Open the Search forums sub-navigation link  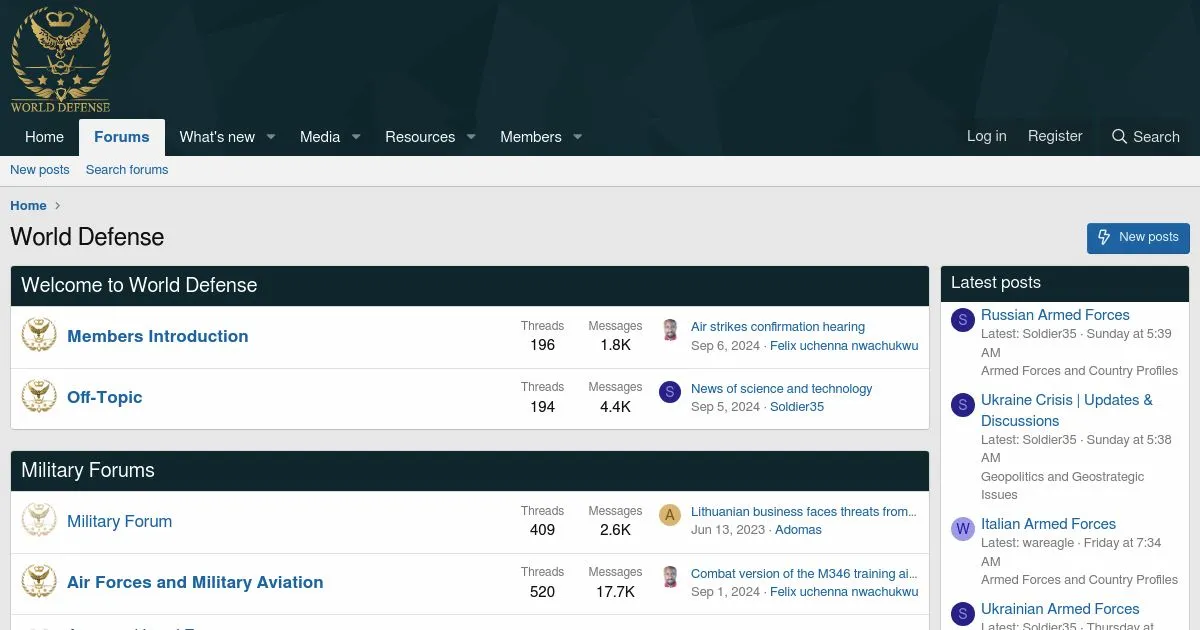tap(127, 170)
